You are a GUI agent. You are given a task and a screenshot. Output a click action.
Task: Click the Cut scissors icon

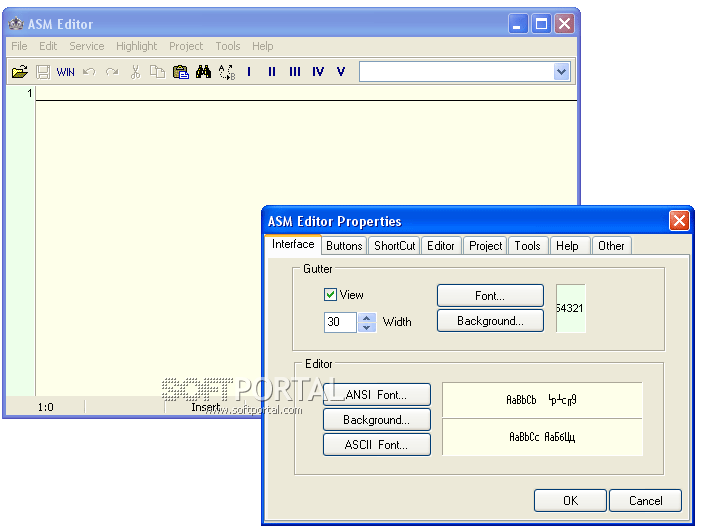click(135, 72)
